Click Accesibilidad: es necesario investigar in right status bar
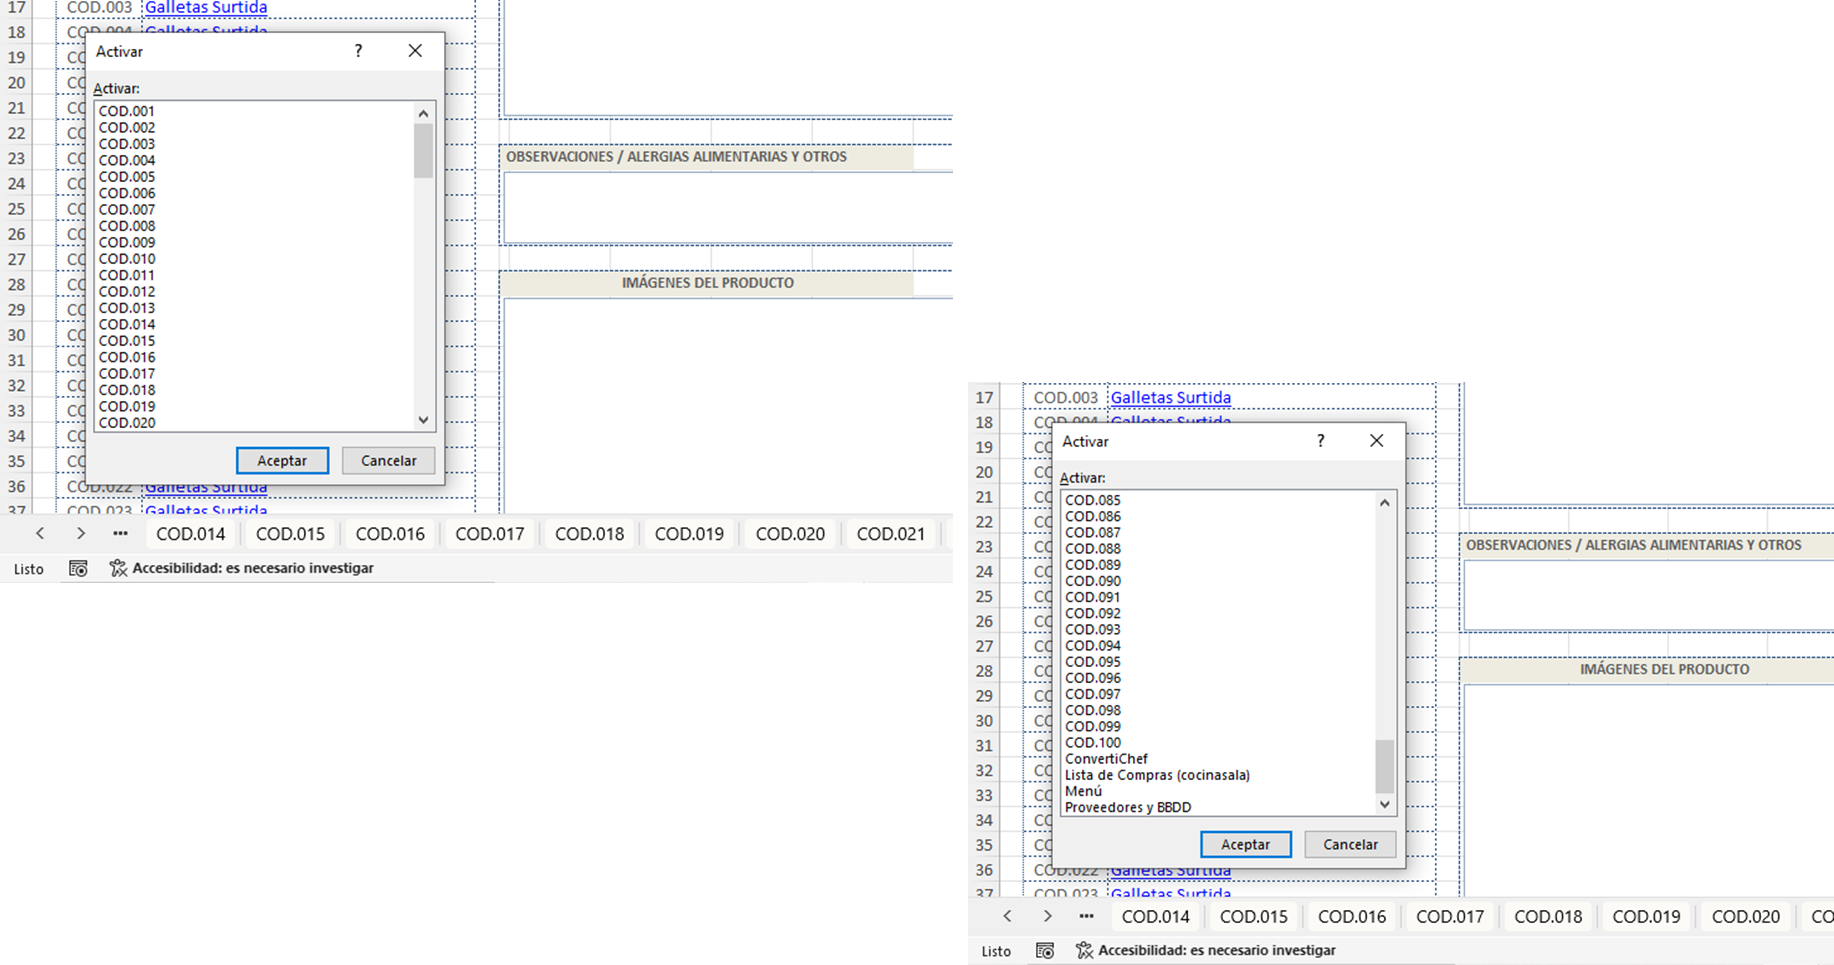Viewport: 1834px width, 965px height. click(x=1217, y=950)
